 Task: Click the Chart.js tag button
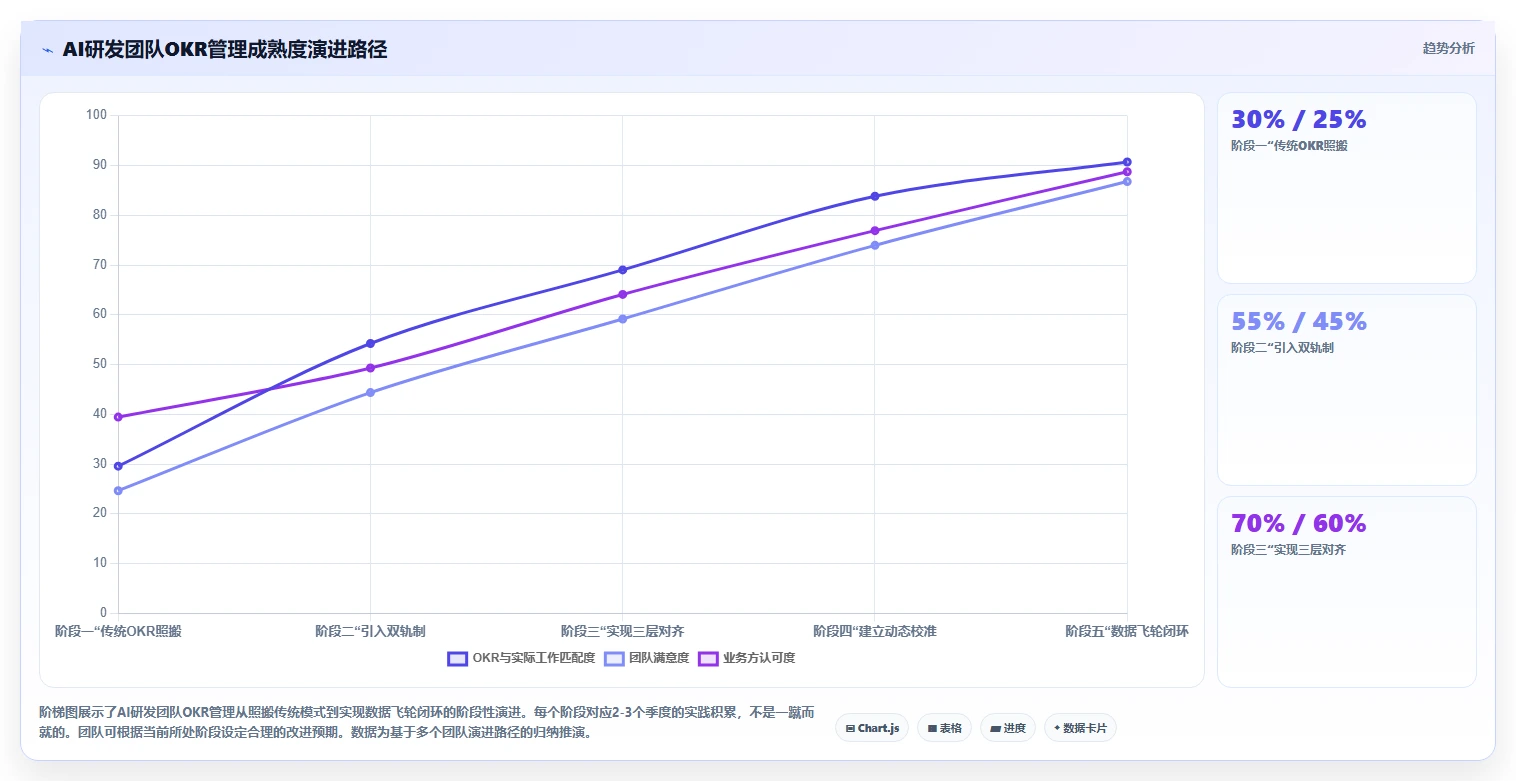coord(872,728)
